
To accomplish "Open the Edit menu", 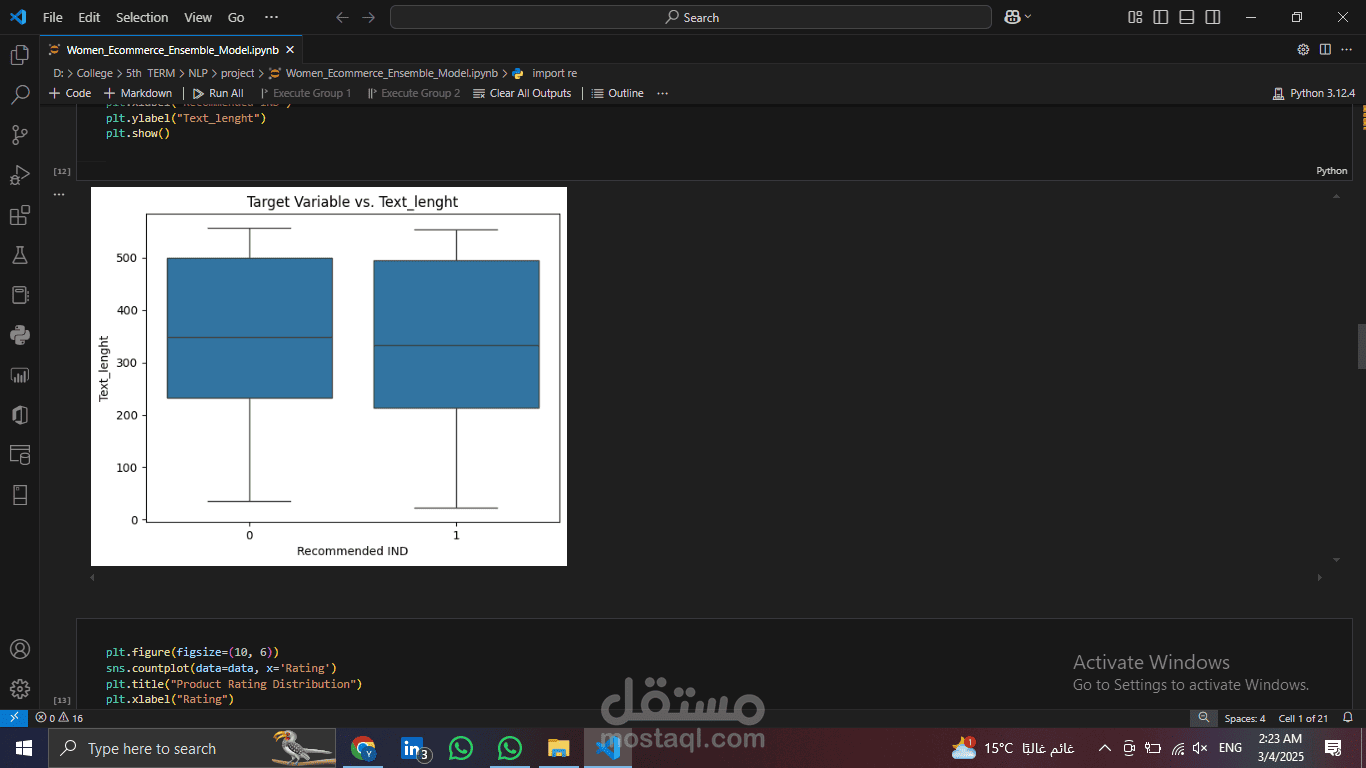I will [x=89, y=17].
